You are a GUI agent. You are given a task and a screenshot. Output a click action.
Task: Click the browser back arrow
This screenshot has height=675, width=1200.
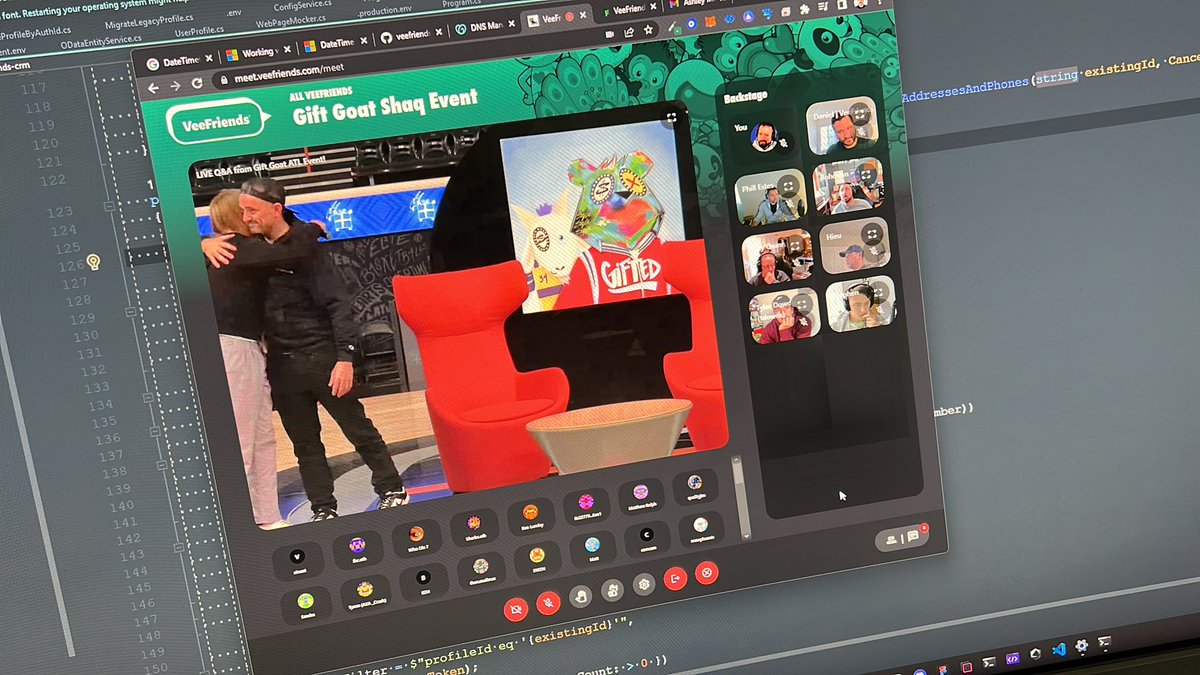point(153,87)
